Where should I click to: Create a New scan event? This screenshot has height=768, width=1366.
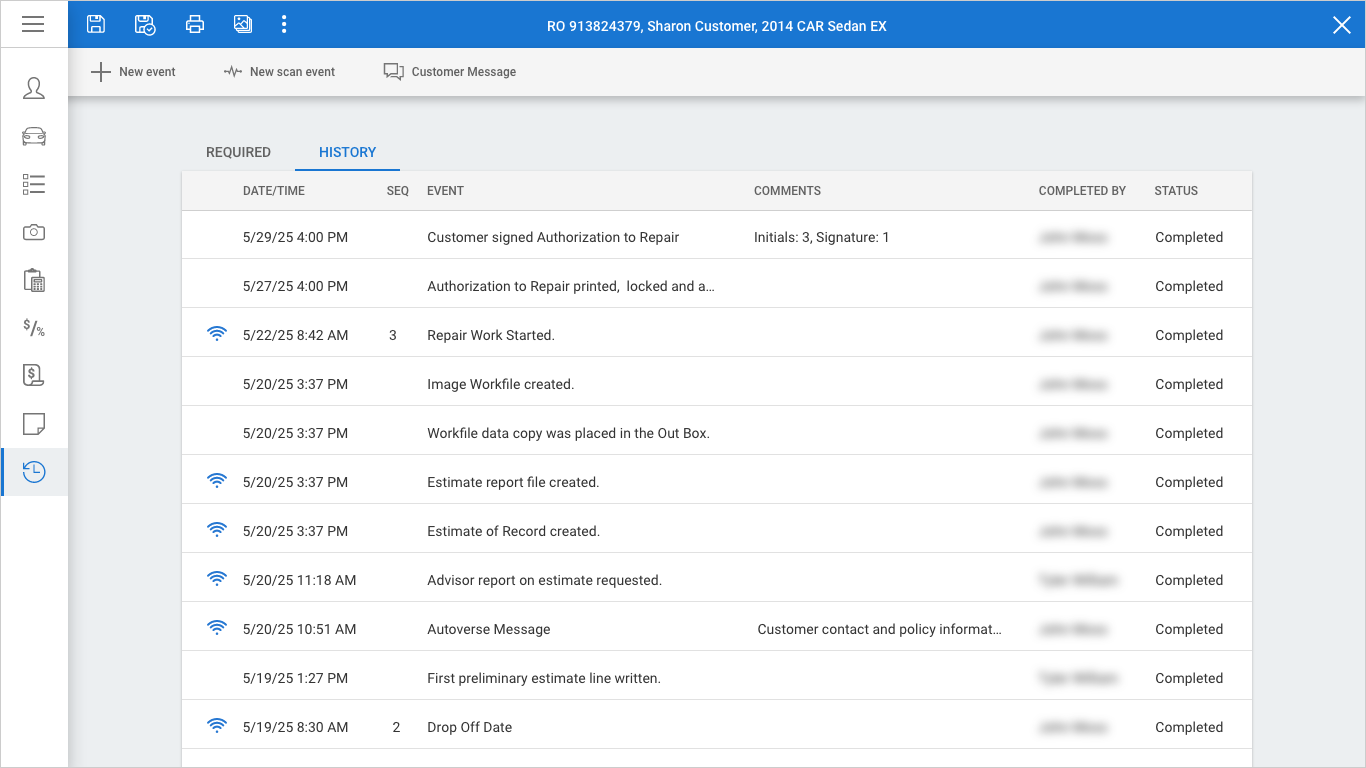[279, 72]
